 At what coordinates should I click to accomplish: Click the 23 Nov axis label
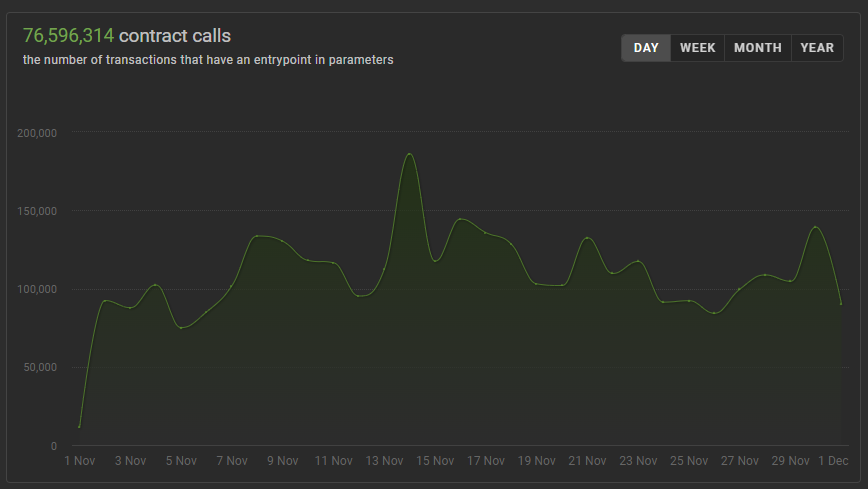[638, 461]
